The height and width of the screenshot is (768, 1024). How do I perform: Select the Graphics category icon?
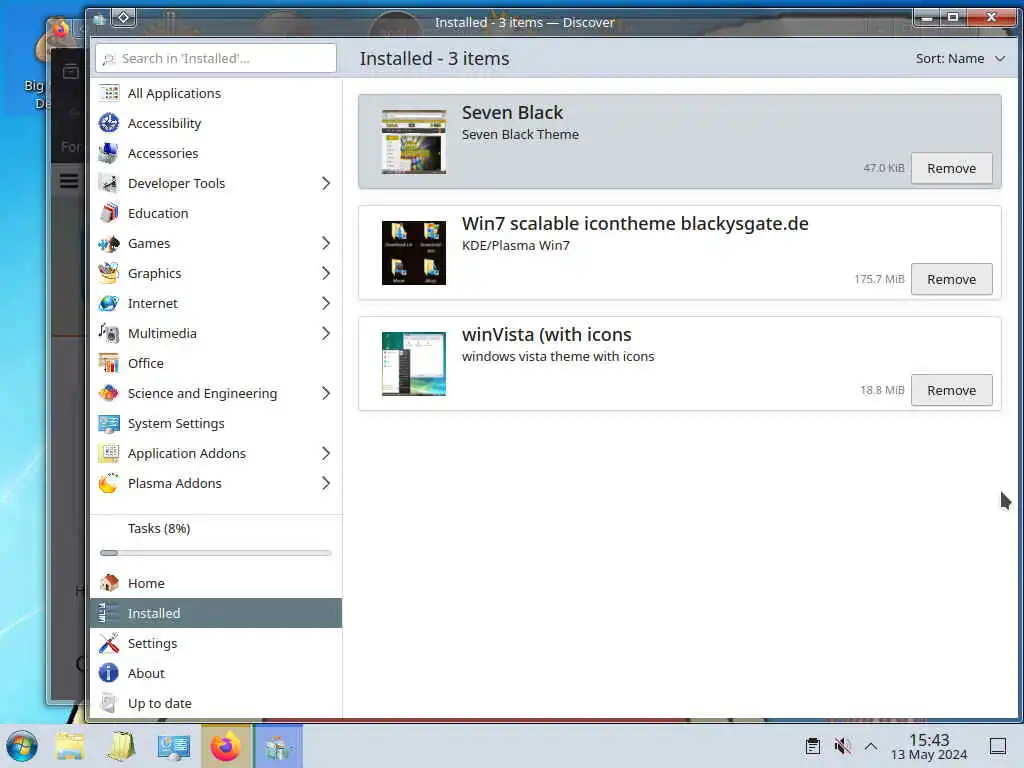click(109, 274)
